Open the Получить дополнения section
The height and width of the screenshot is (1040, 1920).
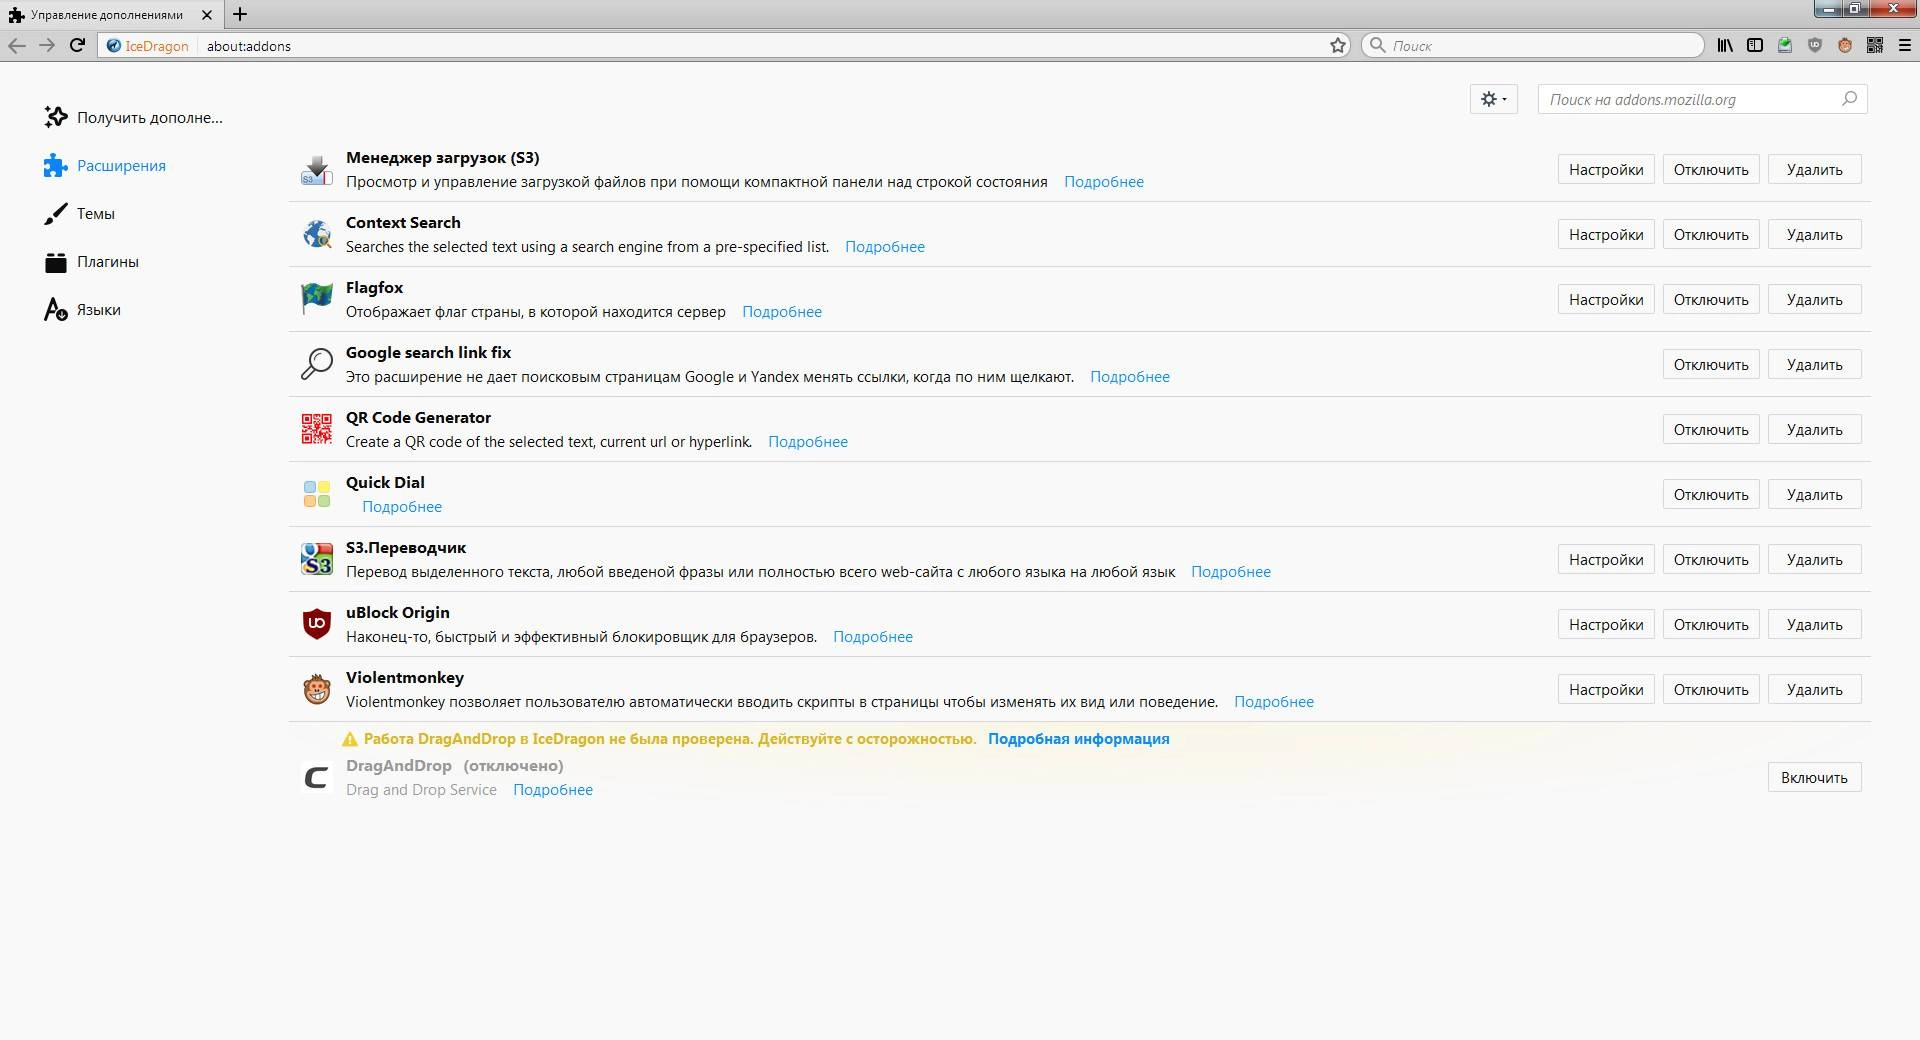133,117
